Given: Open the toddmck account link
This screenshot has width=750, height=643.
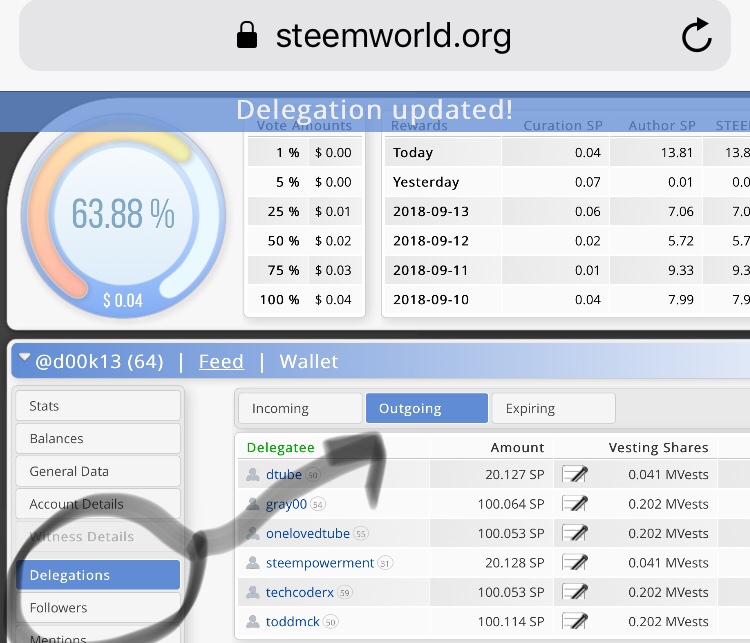Looking at the screenshot, I should (x=292, y=621).
